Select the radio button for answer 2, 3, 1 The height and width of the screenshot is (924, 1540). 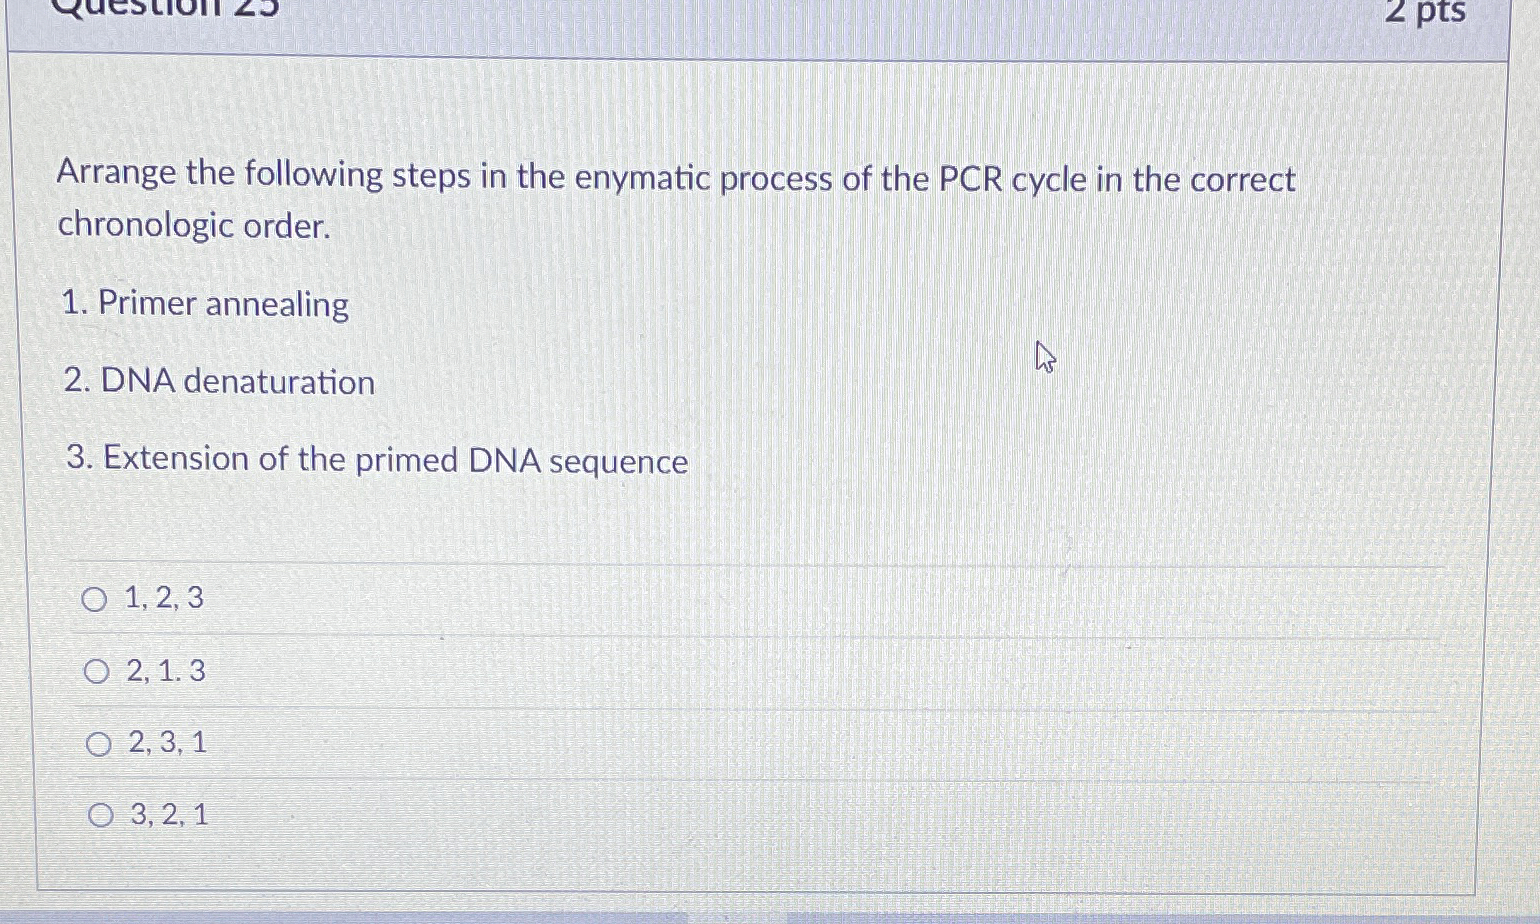(x=97, y=743)
